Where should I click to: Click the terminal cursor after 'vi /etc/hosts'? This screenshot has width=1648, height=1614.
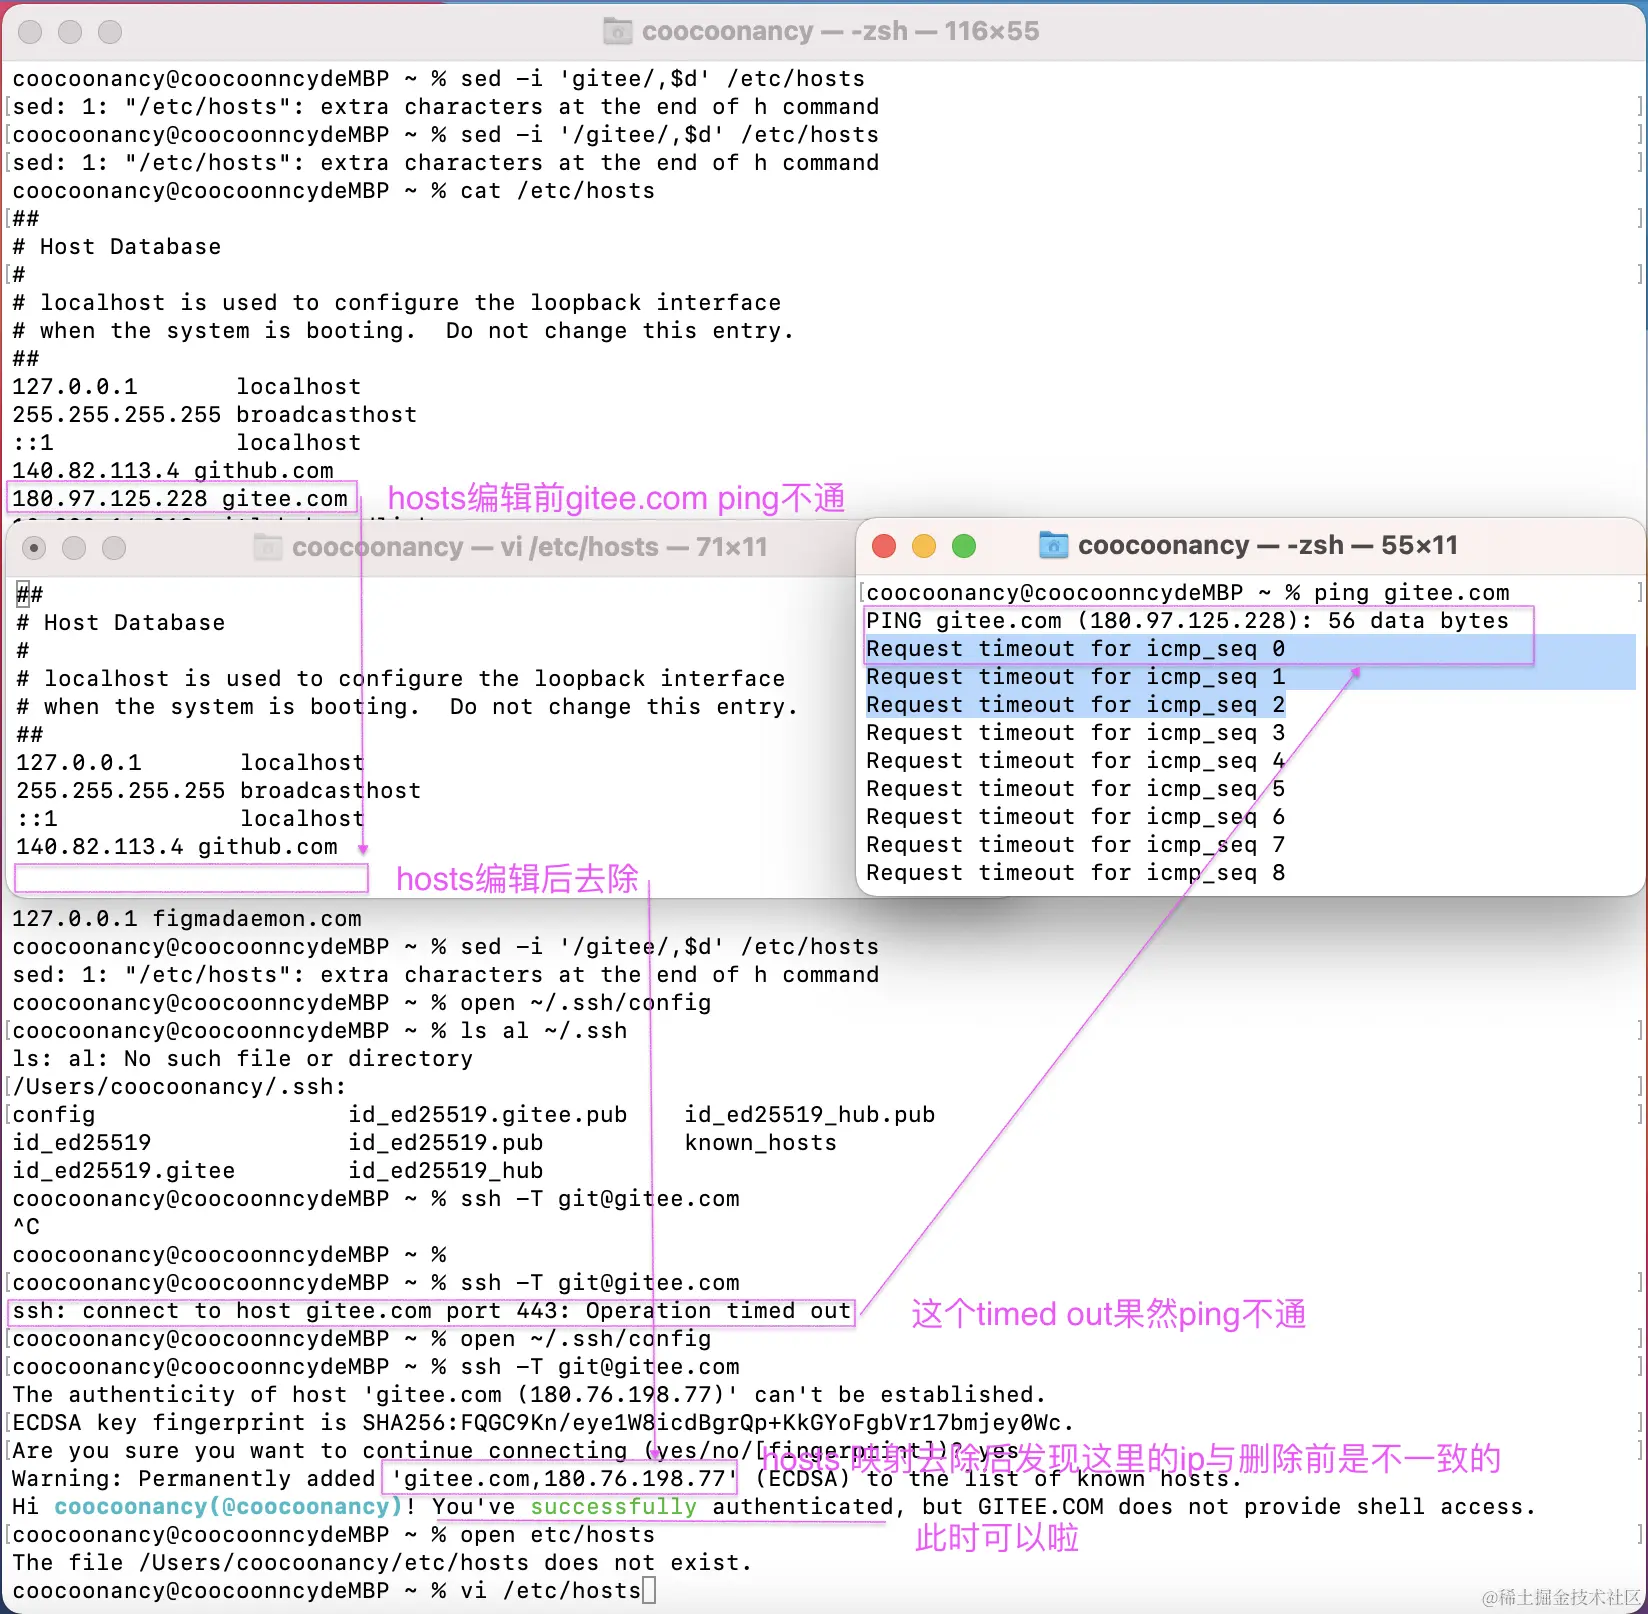[649, 1590]
